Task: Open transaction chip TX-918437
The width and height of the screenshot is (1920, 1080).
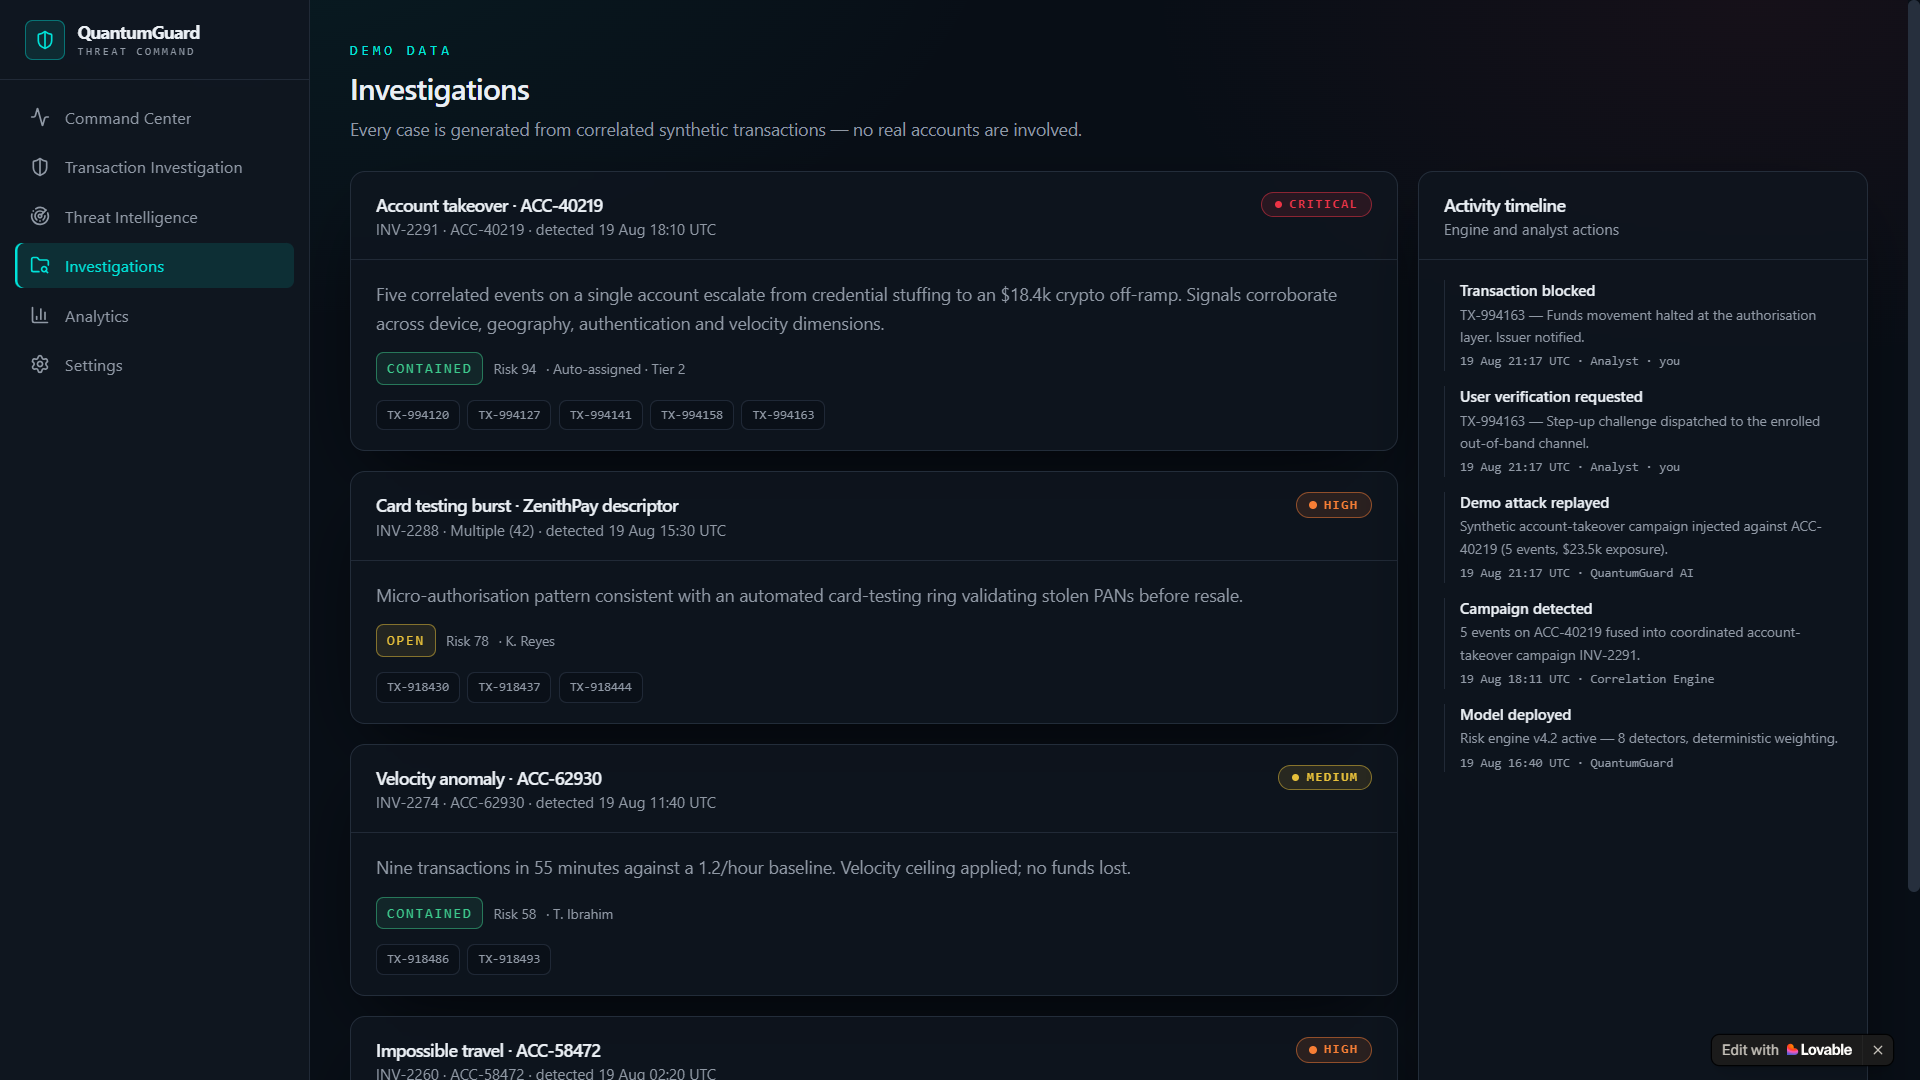Action: coord(509,687)
